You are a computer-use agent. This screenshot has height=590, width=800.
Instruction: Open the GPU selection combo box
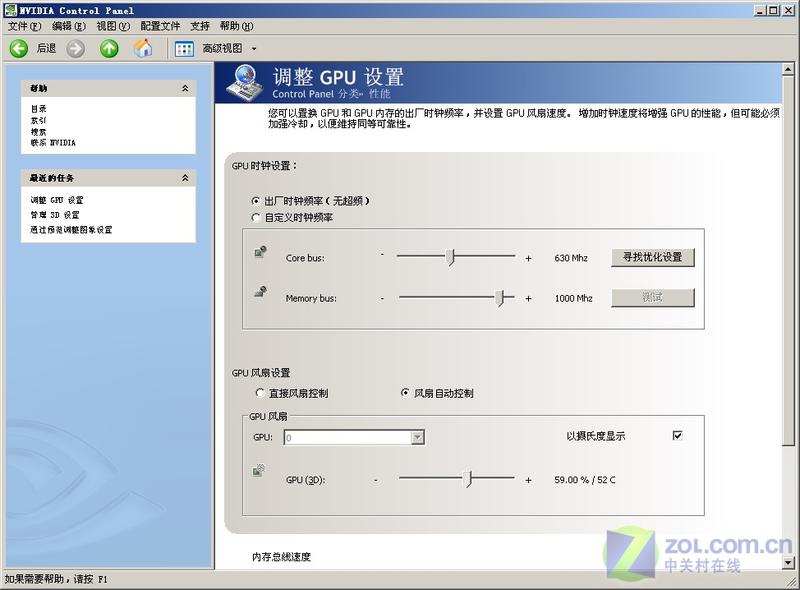[x=354, y=437]
